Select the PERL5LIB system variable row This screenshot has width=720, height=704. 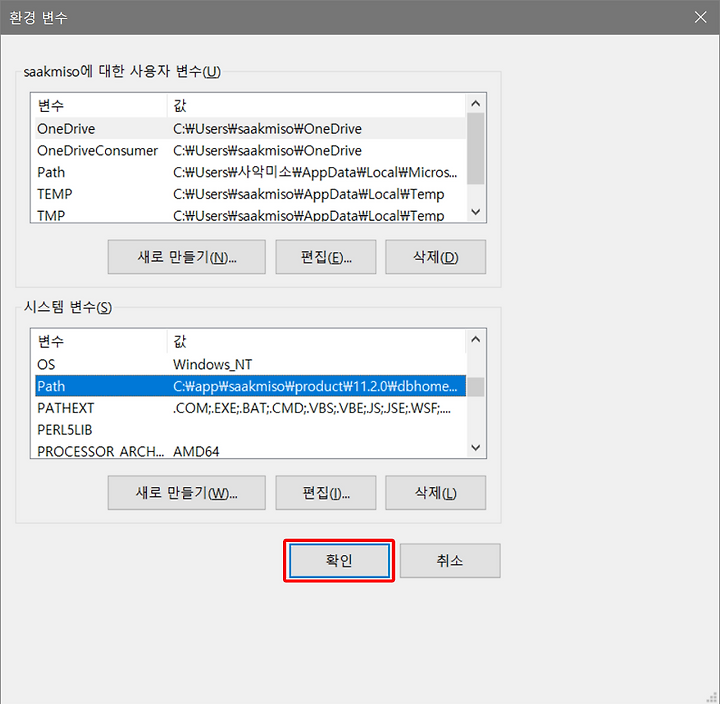[x=250, y=429]
